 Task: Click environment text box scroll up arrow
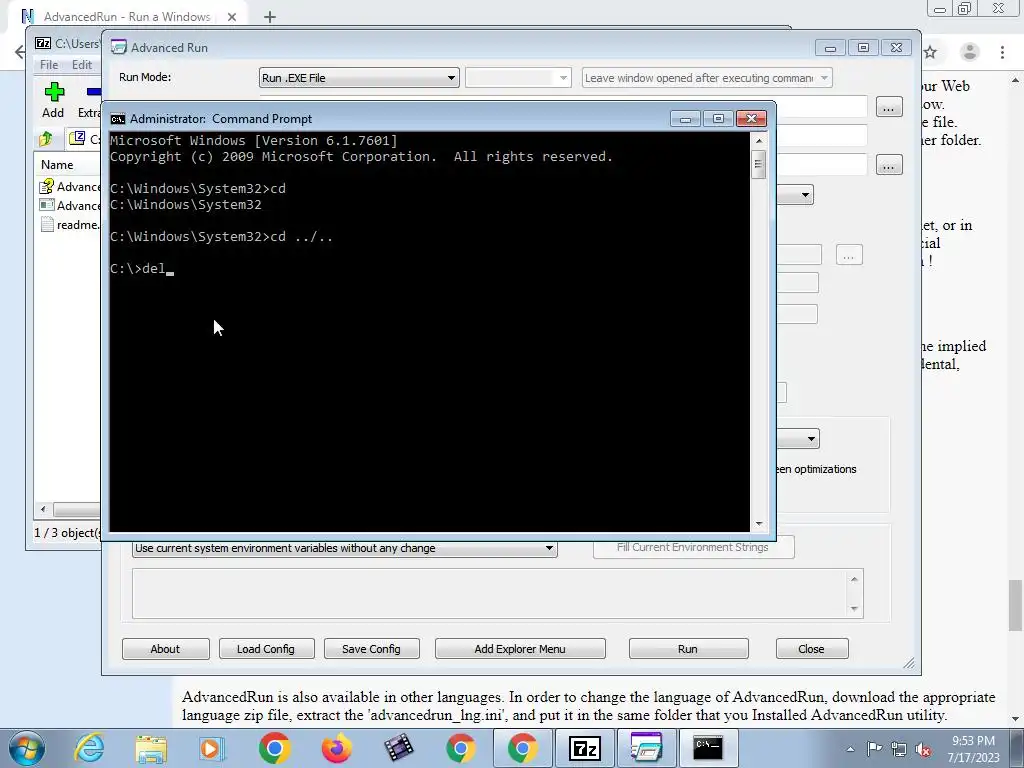coord(854,579)
